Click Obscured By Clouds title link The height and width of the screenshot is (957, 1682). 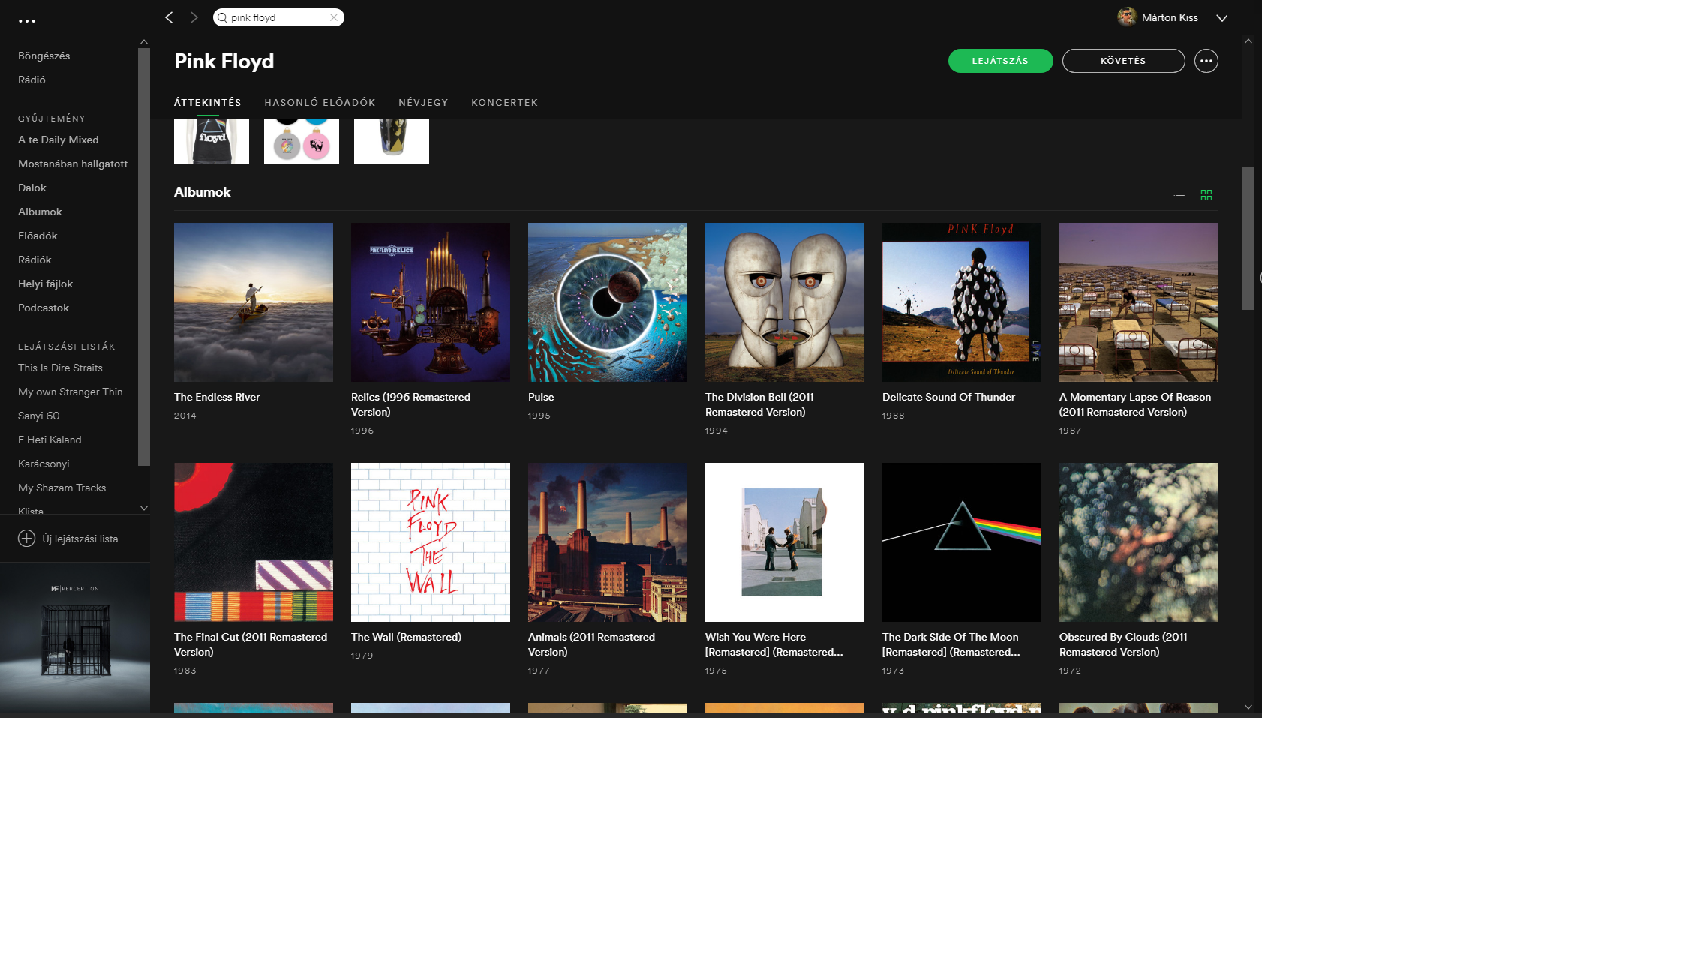click(1123, 645)
